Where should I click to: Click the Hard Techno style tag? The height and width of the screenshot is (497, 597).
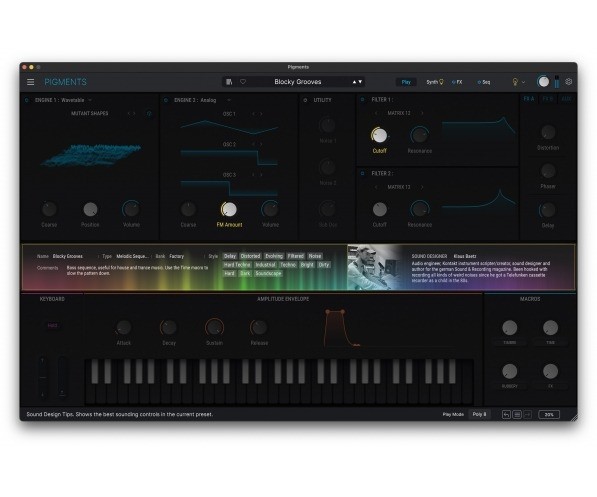click(x=237, y=265)
